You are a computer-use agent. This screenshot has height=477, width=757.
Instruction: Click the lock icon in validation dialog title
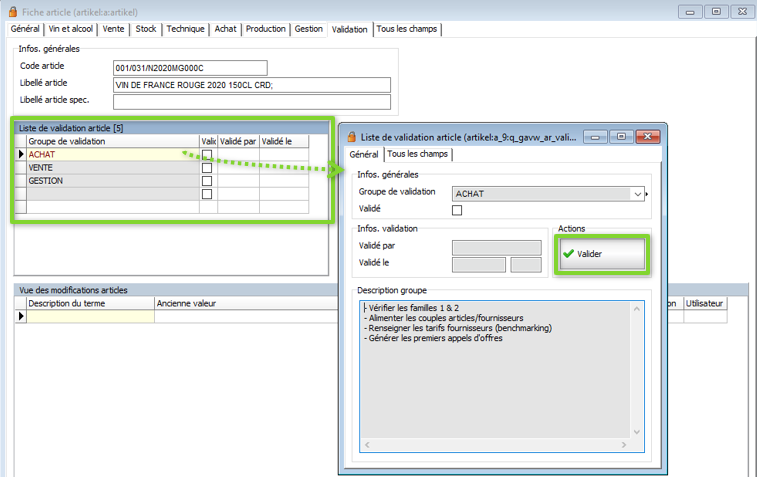tap(351, 136)
